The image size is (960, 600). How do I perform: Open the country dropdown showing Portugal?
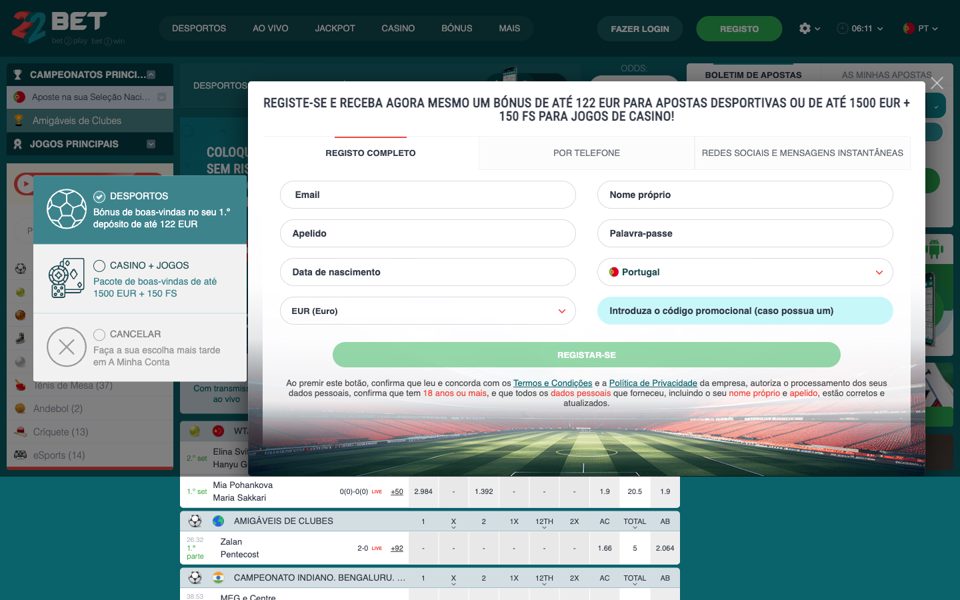(x=744, y=272)
